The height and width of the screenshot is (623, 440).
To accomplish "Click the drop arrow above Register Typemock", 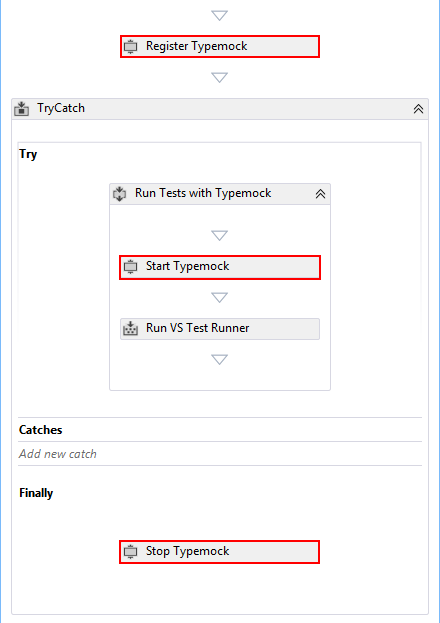I will pos(219,15).
